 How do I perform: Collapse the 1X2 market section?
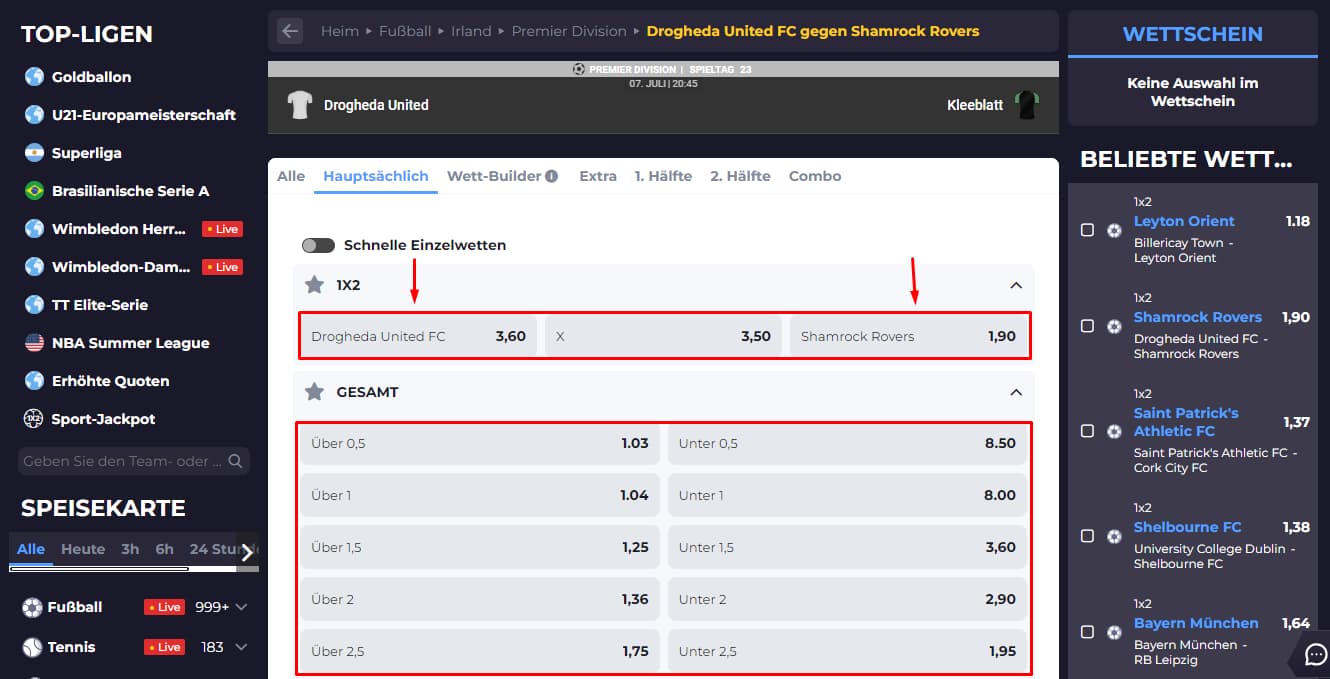[x=1016, y=285]
